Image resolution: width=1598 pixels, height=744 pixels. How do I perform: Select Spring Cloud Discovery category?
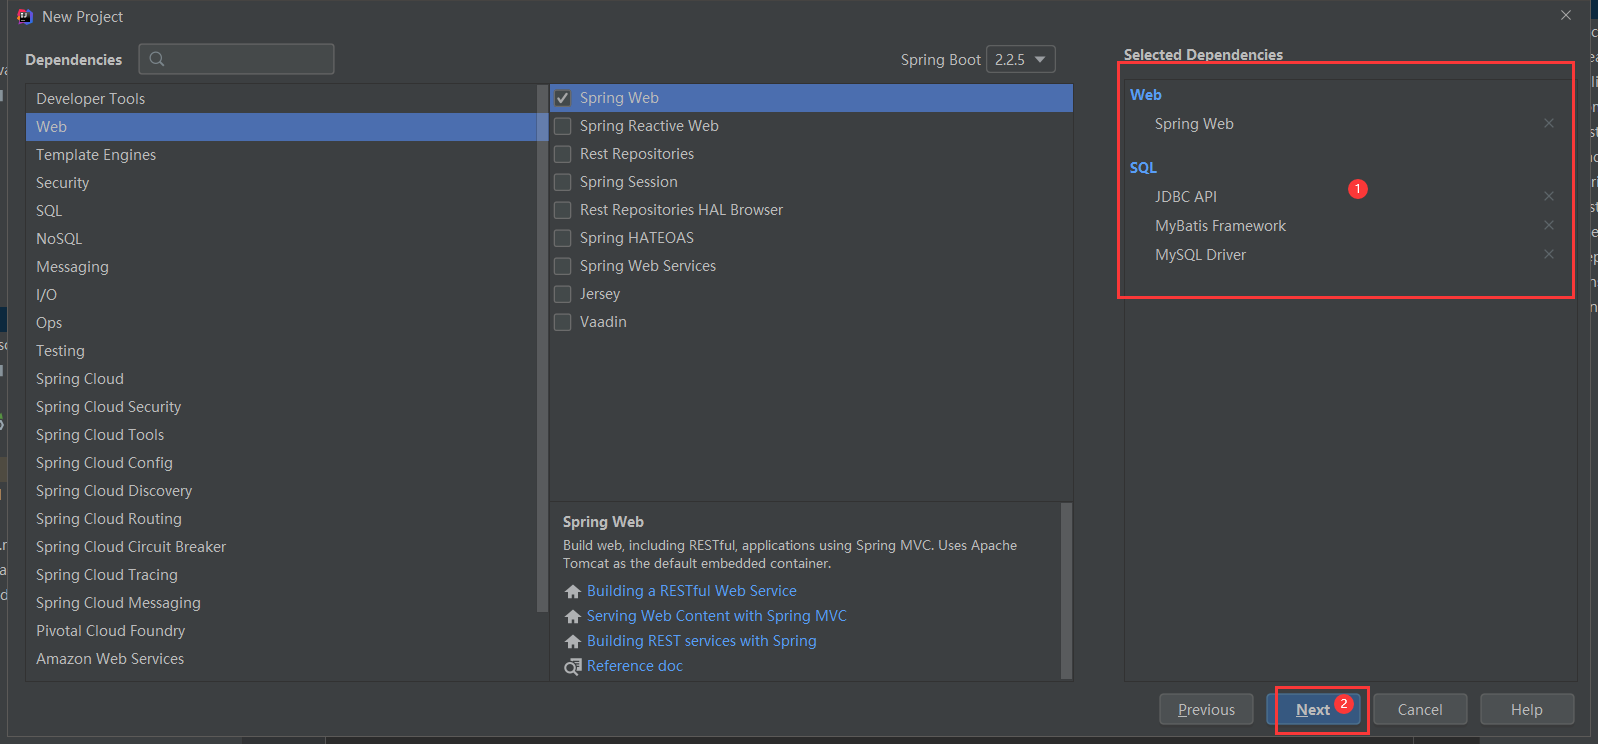point(281,491)
